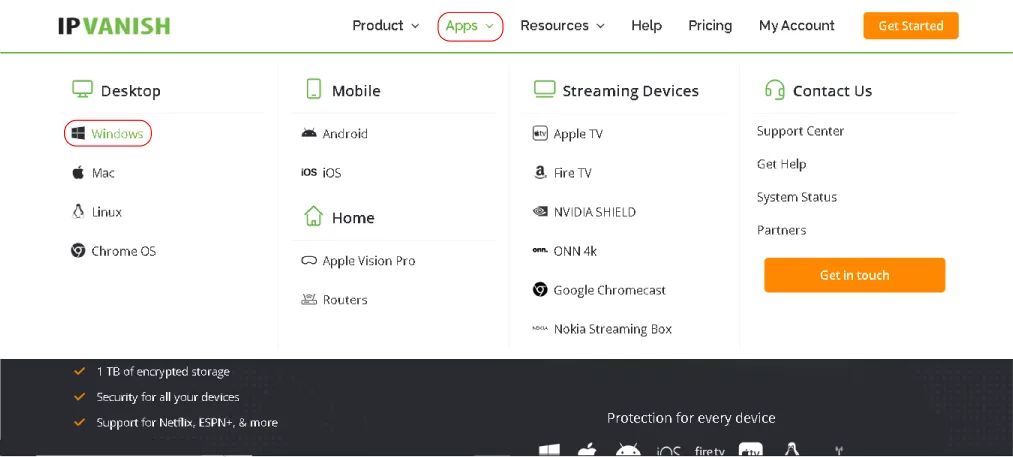Click the Get in touch button

pyautogui.click(x=854, y=275)
